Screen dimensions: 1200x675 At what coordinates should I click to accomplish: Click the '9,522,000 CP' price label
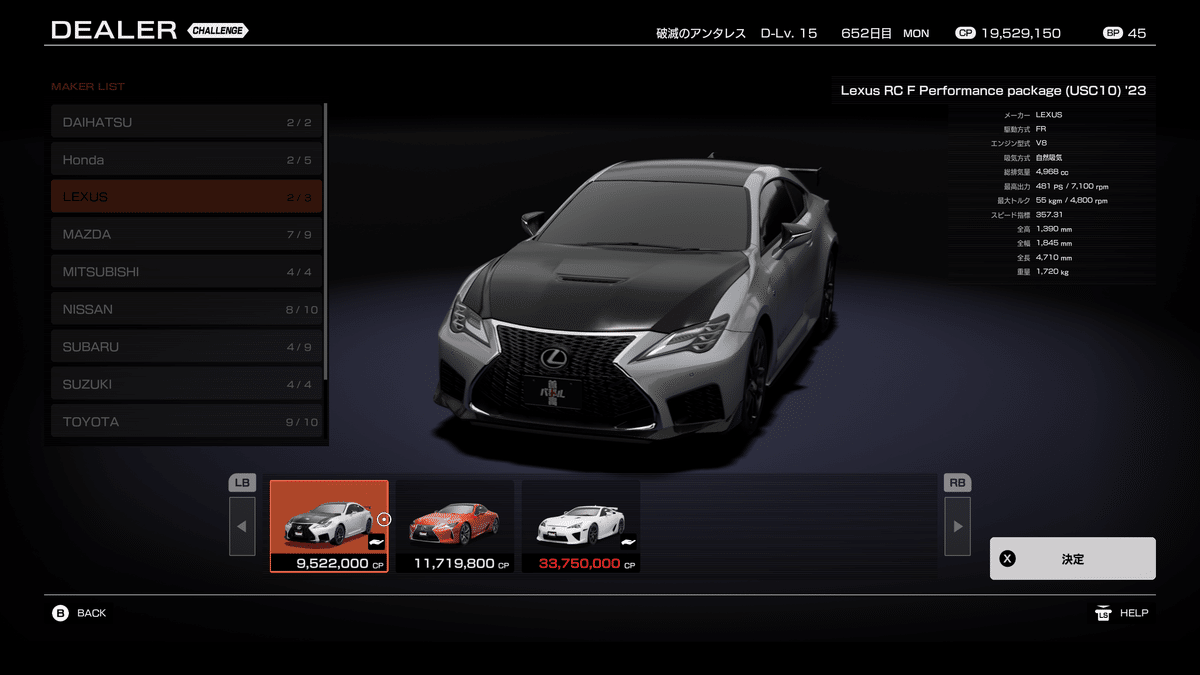pos(340,564)
